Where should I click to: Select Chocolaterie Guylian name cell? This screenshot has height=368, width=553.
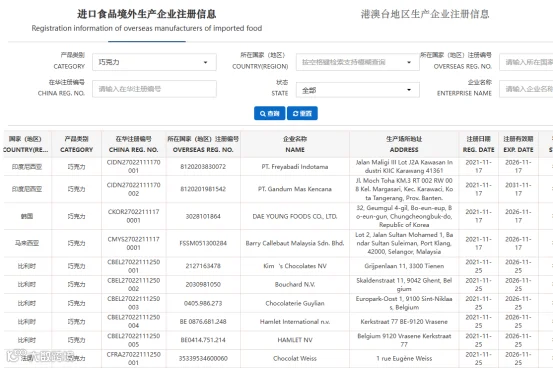295,303
